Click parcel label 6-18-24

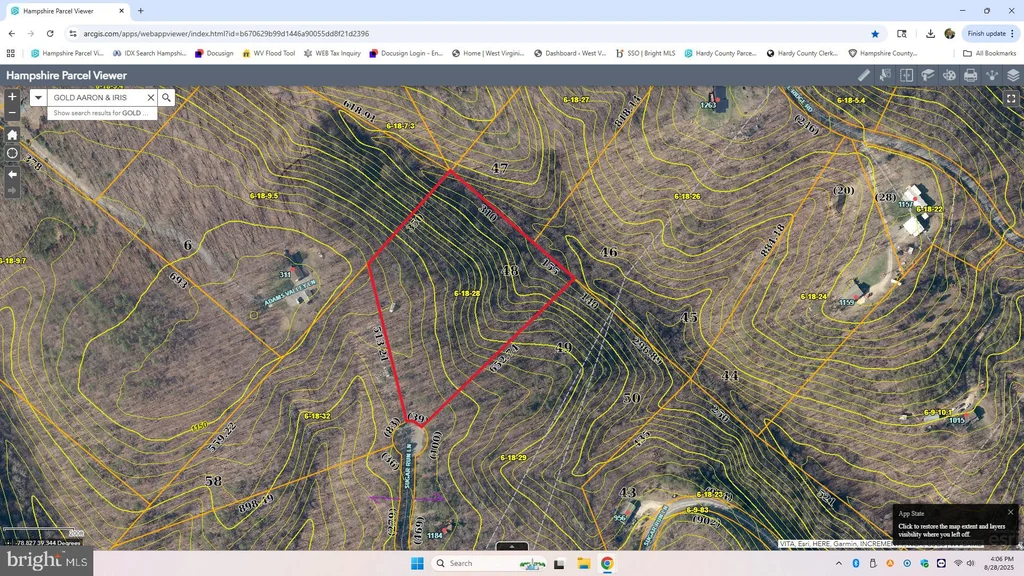[813, 296]
